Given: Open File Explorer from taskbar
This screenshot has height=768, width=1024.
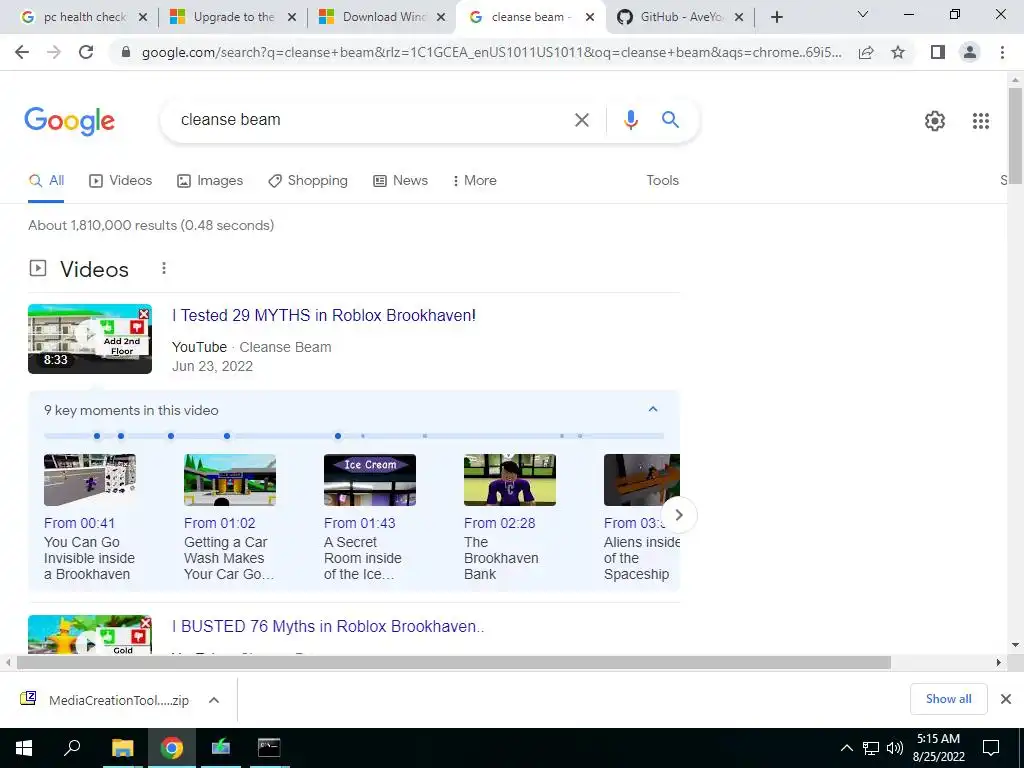Looking at the screenshot, I should tap(122, 748).
